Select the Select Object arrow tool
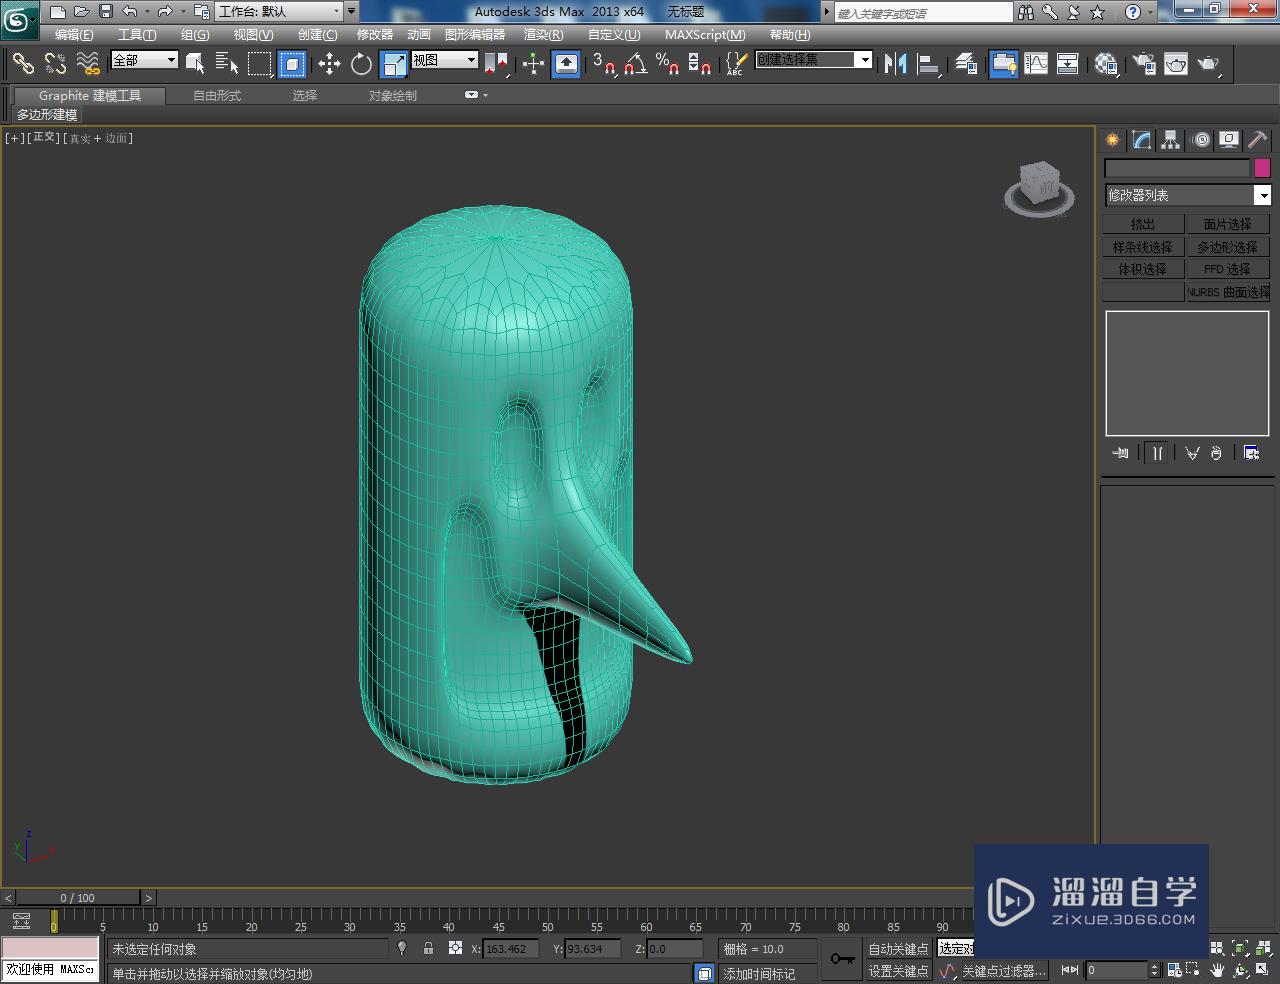The image size is (1280, 984). coord(196,64)
